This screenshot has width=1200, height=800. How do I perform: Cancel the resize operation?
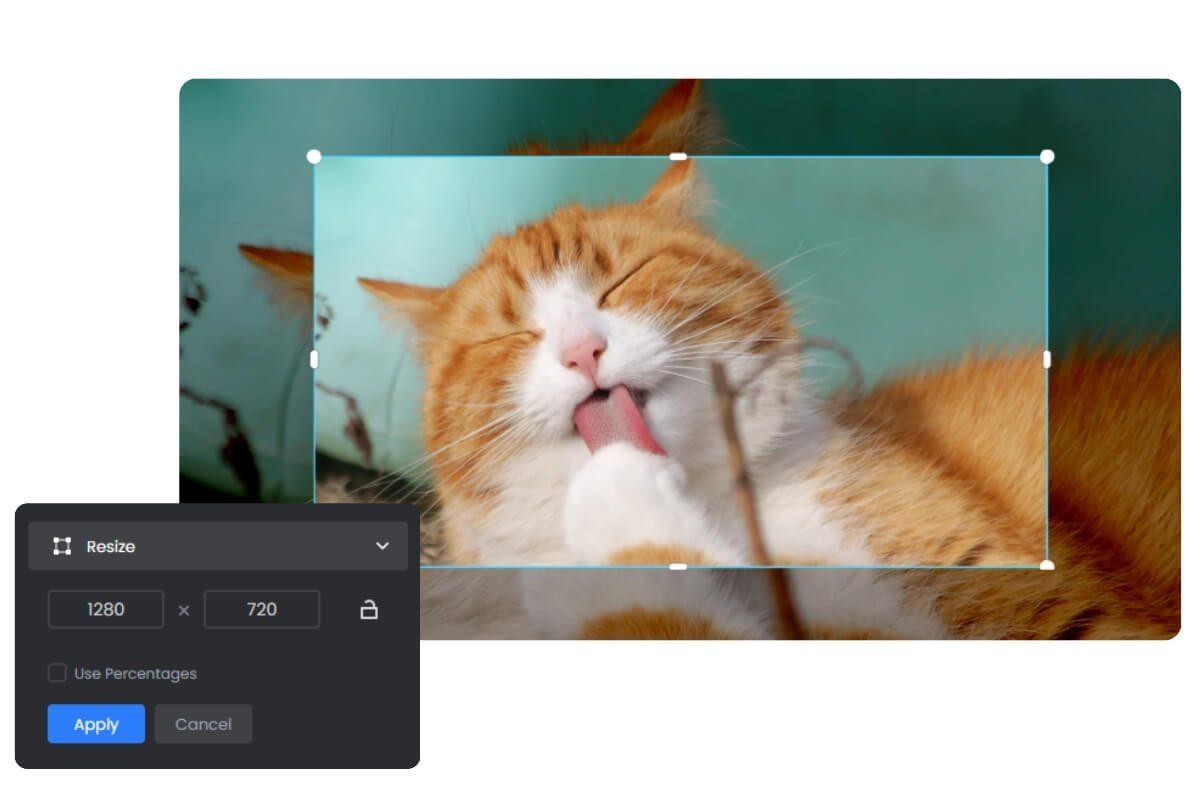[203, 724]
